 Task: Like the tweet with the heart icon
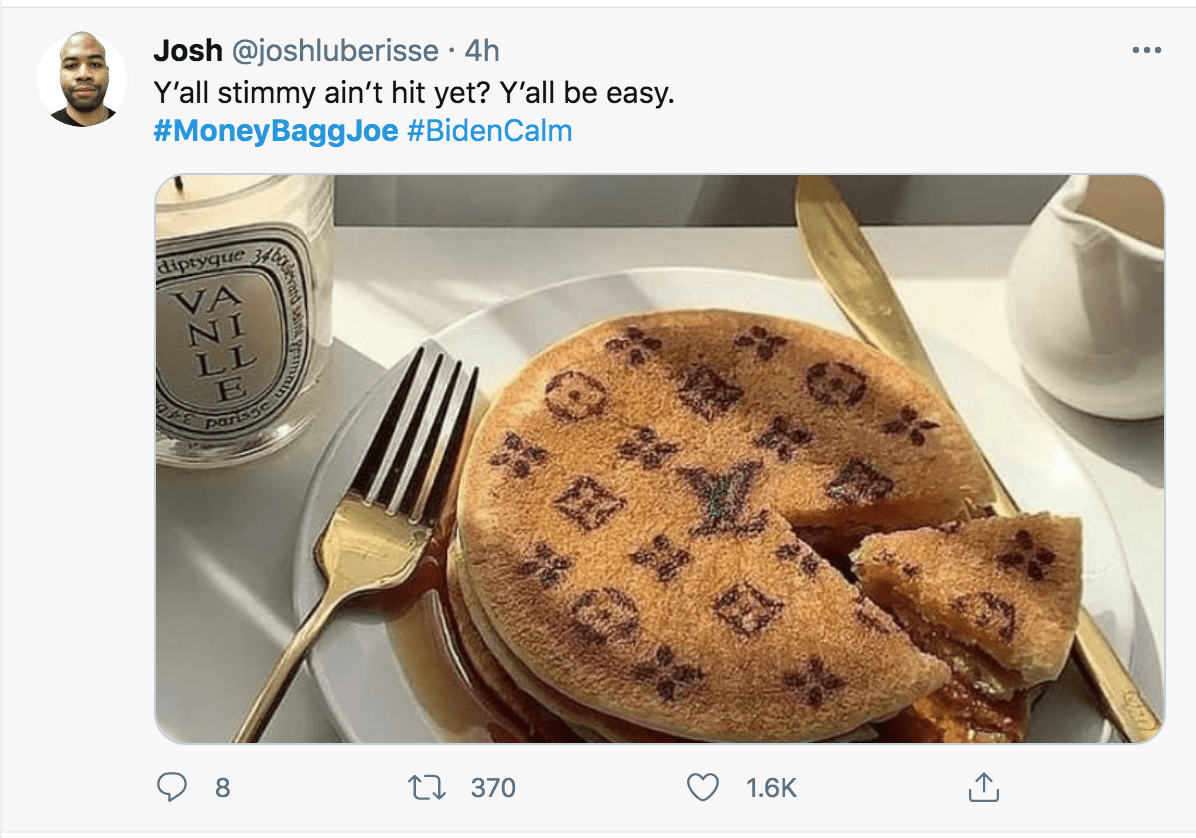pyautogui.click(x=703, y=788)
